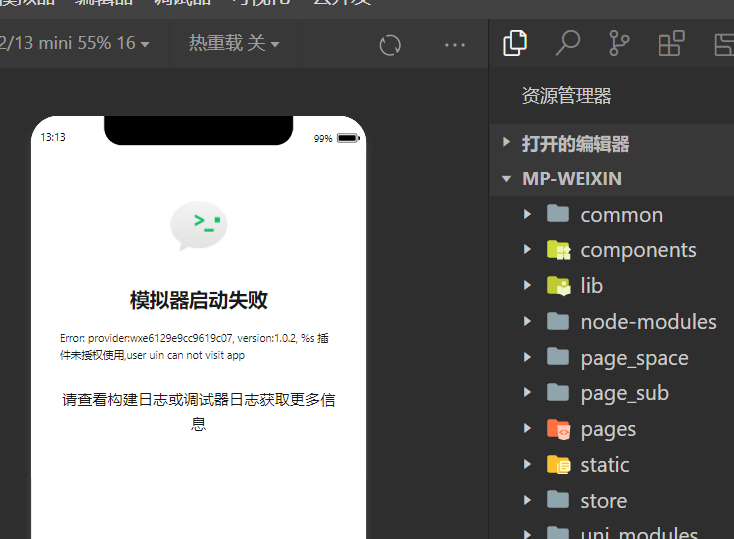Select the pages folder name

(x=609, y=430)
